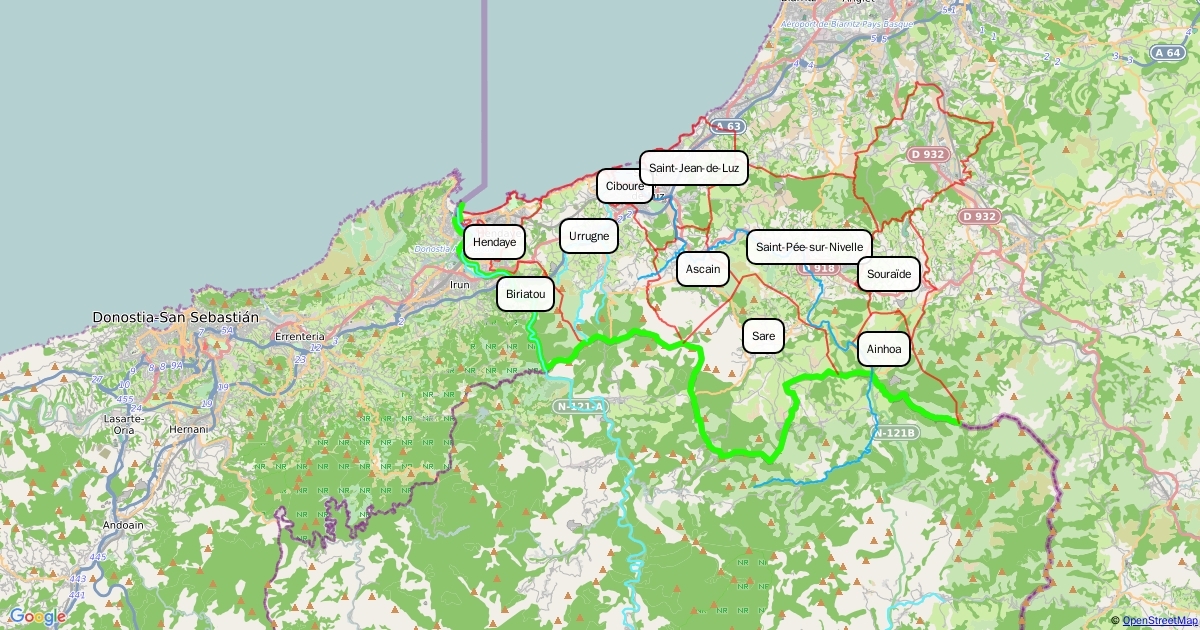The image size is (1200, 630).
Task: Click the N-121B road shield
Action: 894,433
